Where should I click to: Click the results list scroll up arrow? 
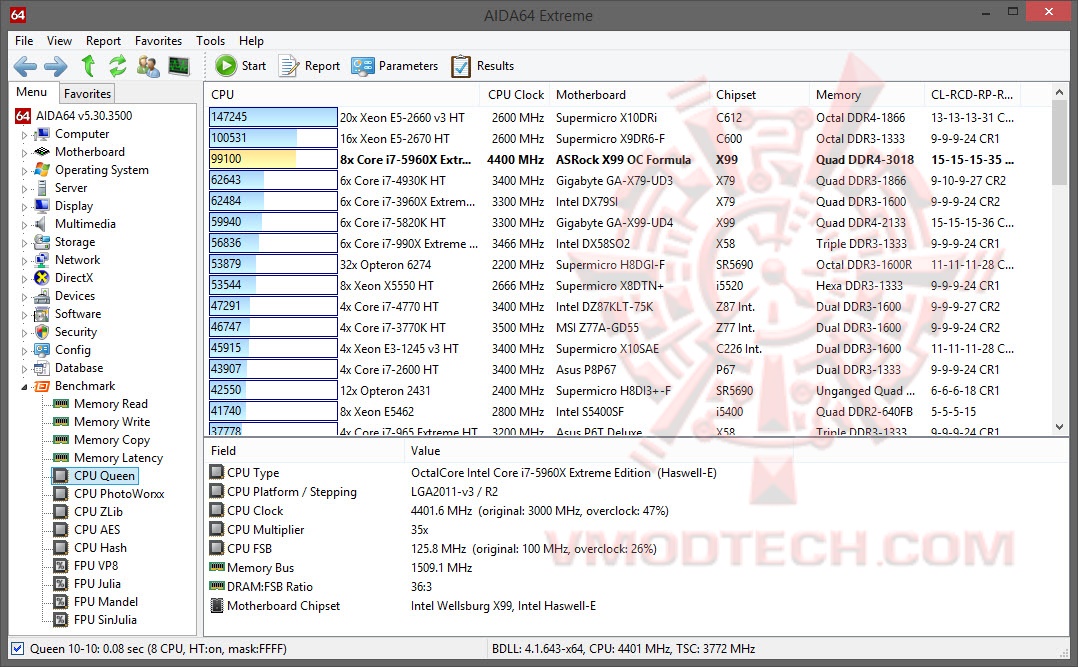1059,93
